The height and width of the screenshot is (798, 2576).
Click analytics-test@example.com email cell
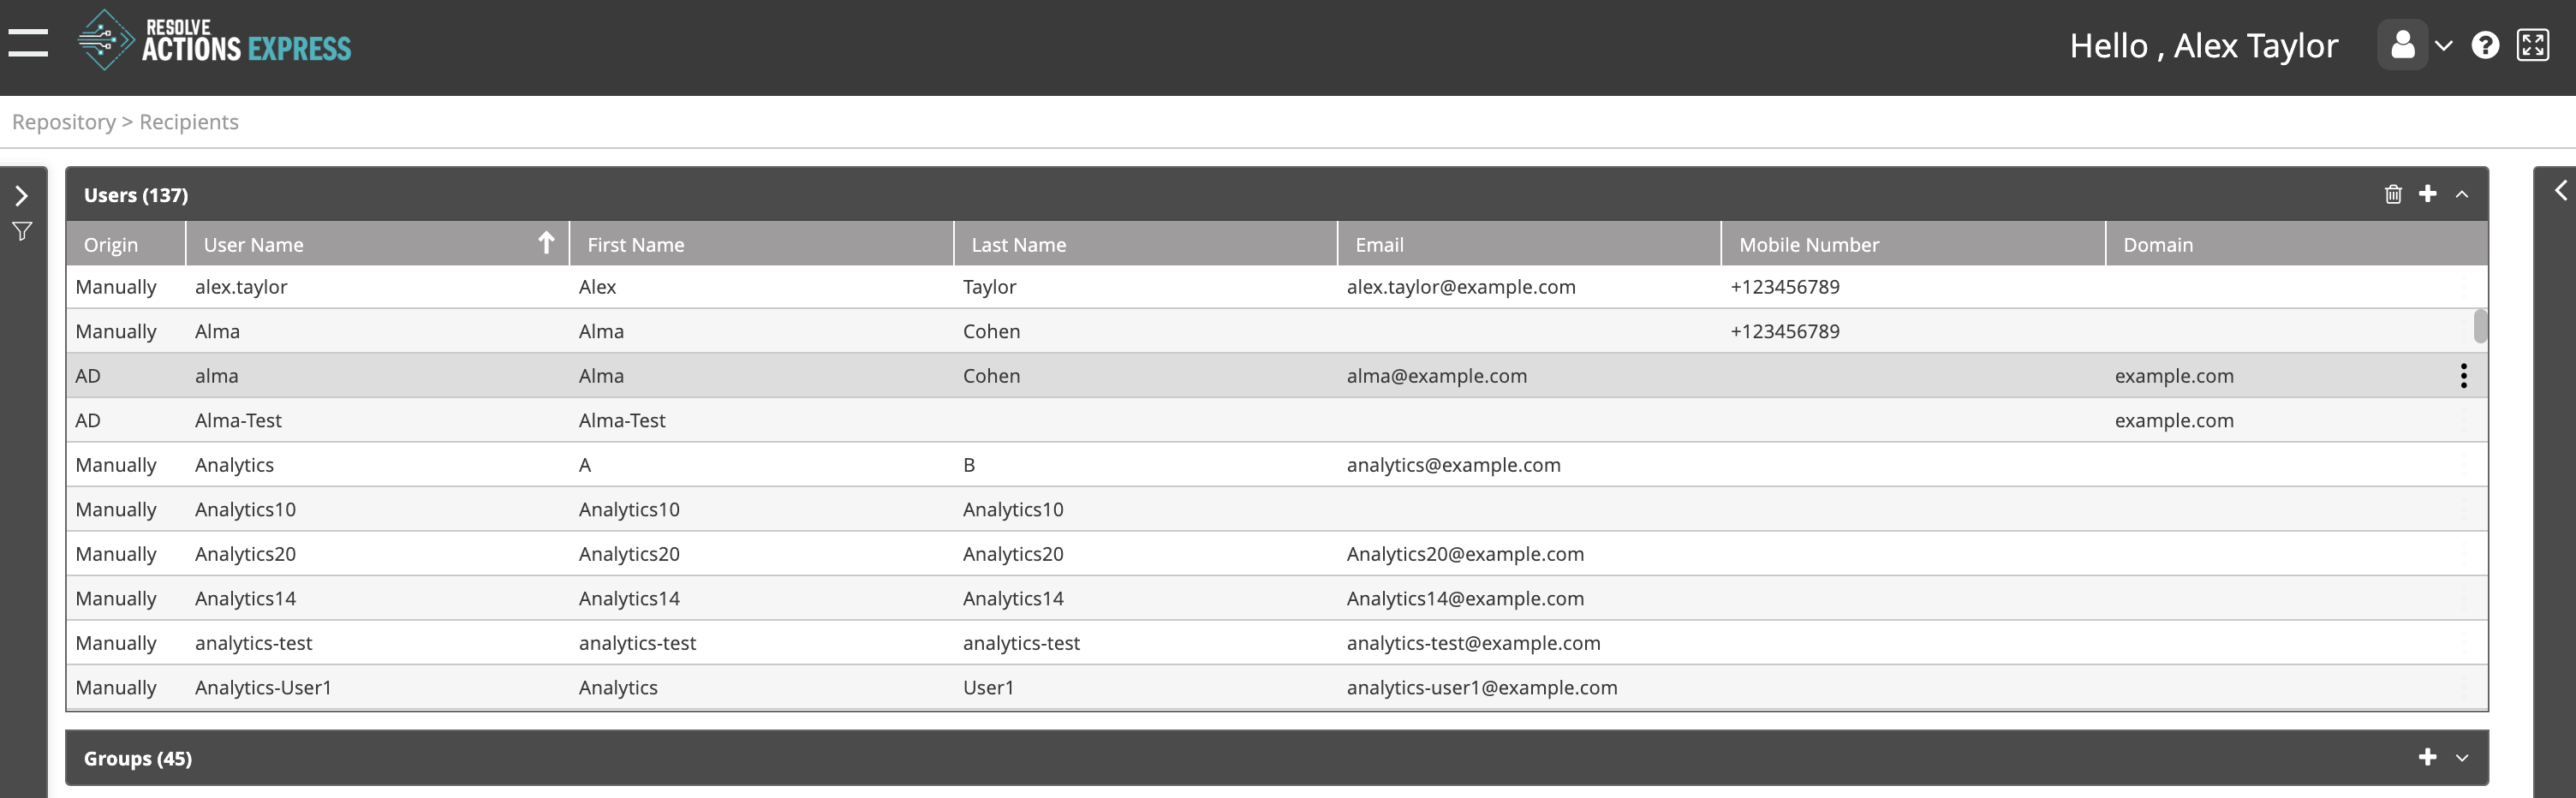1473,643
